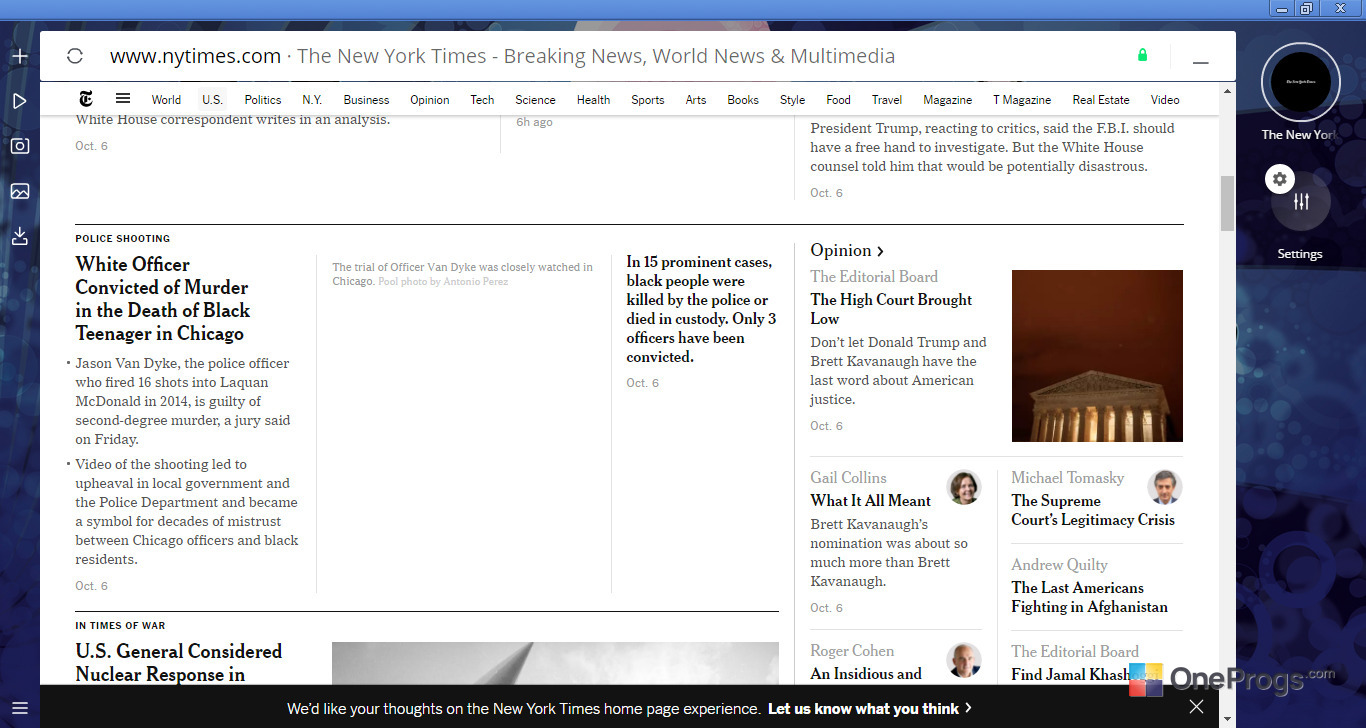Open the Video section
1366x728 pixels.
pyautogui.click(x=1165, y=100)
